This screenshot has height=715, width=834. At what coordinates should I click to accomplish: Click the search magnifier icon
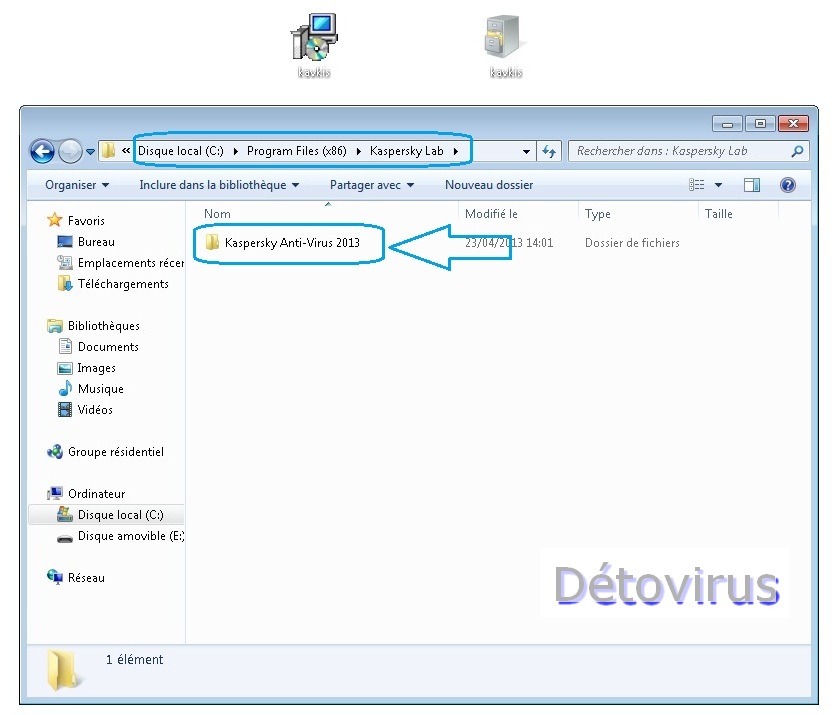click(x=797, y=152)
